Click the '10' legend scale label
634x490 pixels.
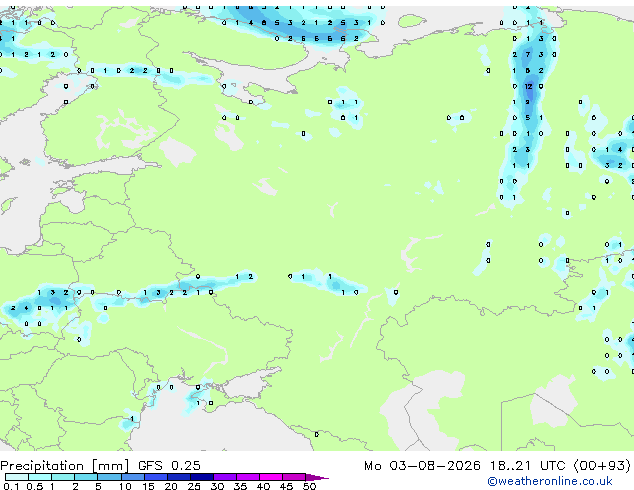(125, 486)
